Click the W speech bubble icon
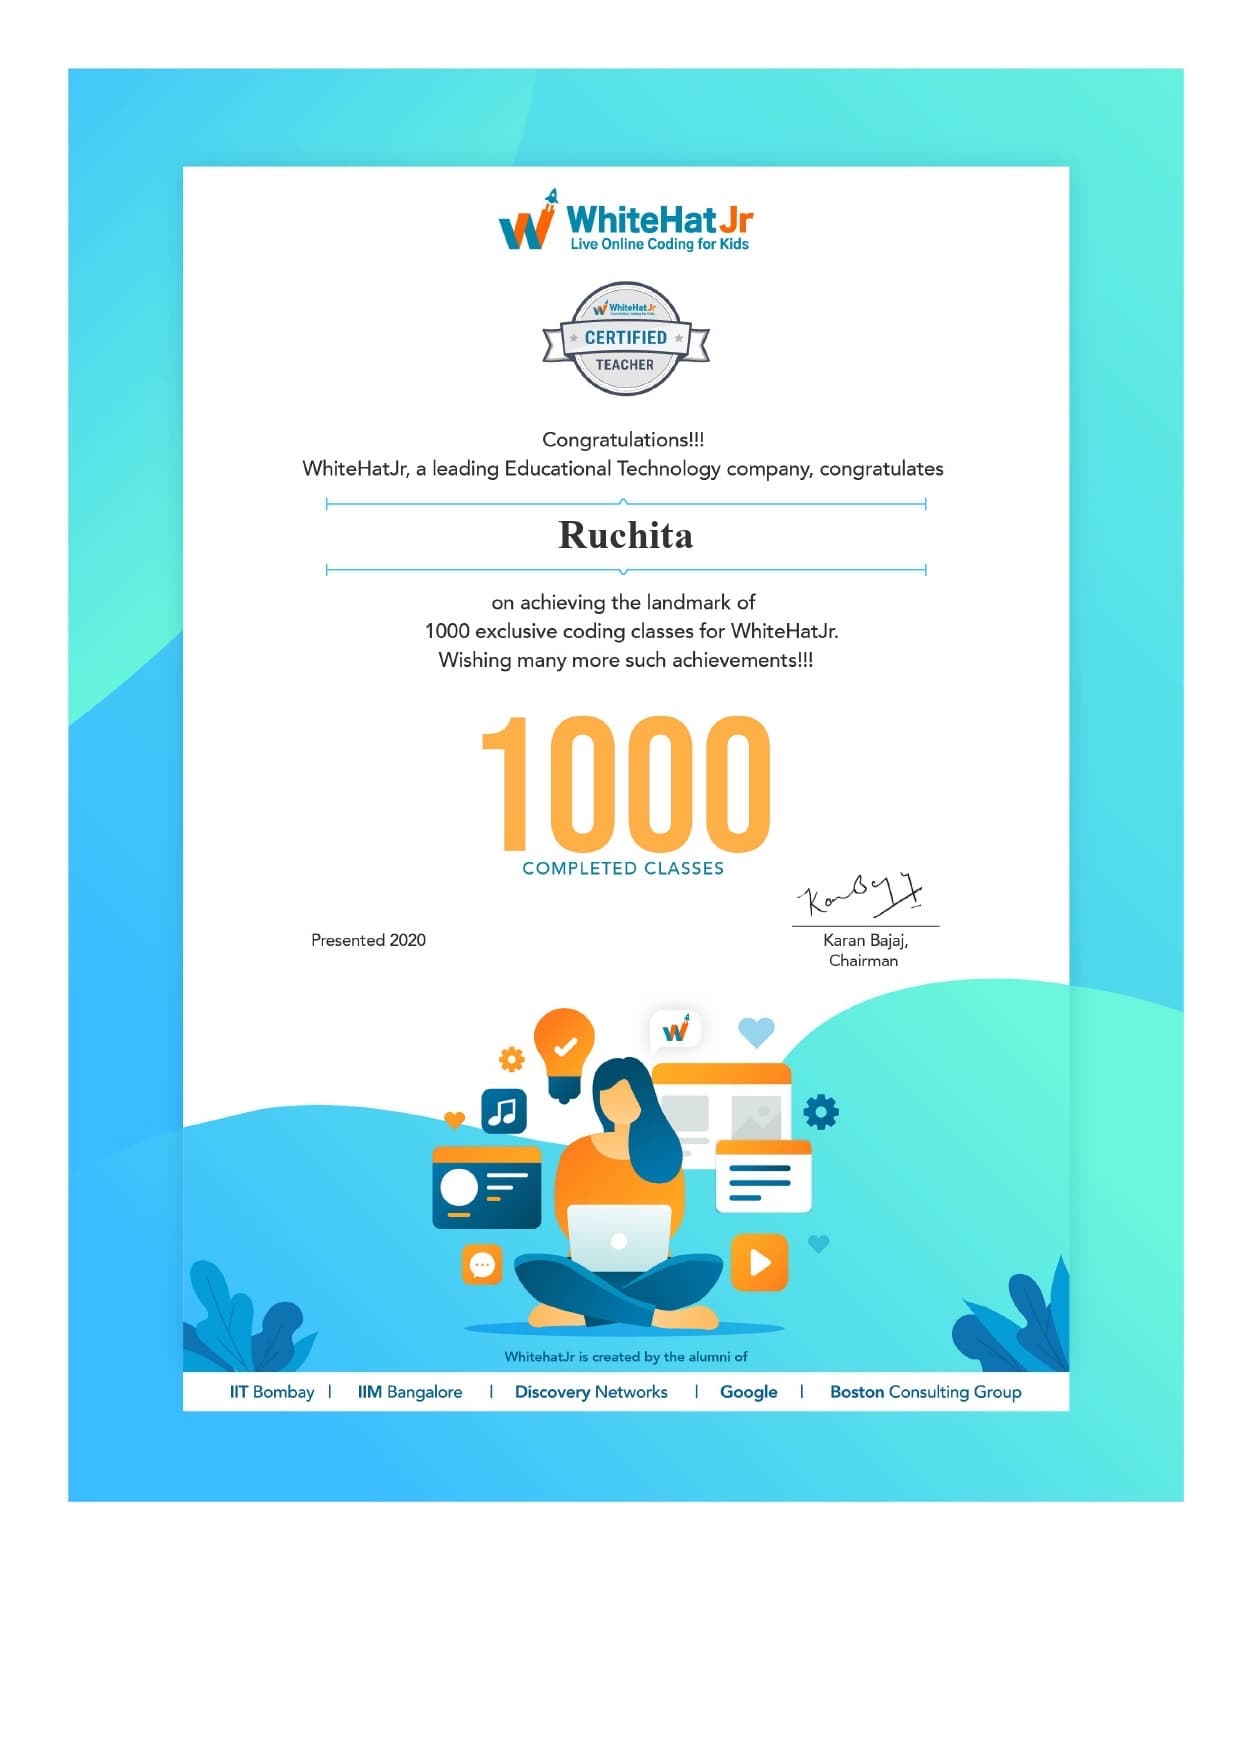1240x1752 pixels. coord(675,1029)
